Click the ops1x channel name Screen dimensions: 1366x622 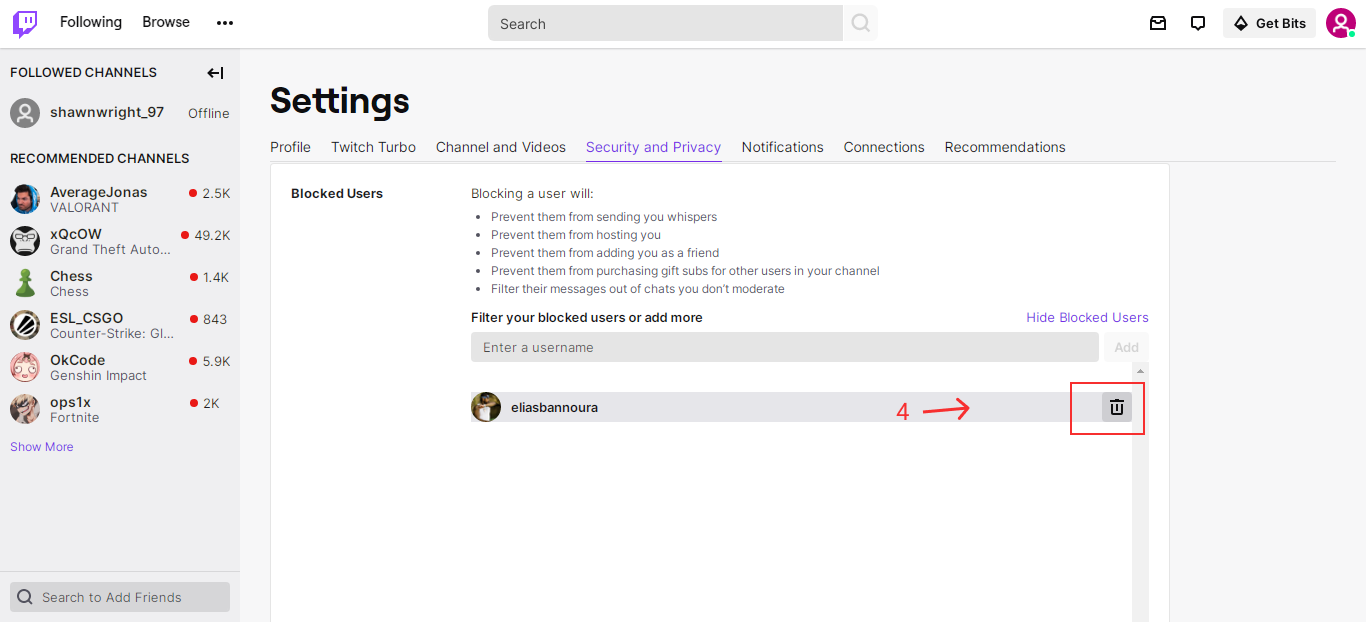click(x=70, y=402)
